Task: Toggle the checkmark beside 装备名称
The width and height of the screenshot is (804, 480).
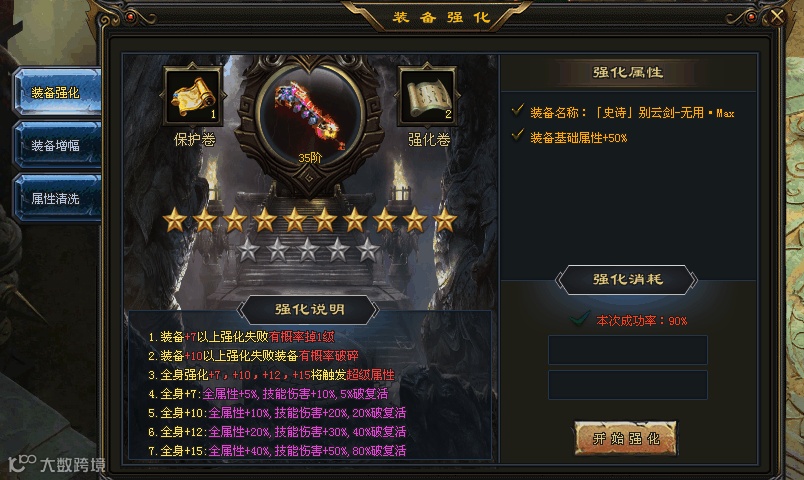Action: 517,110
